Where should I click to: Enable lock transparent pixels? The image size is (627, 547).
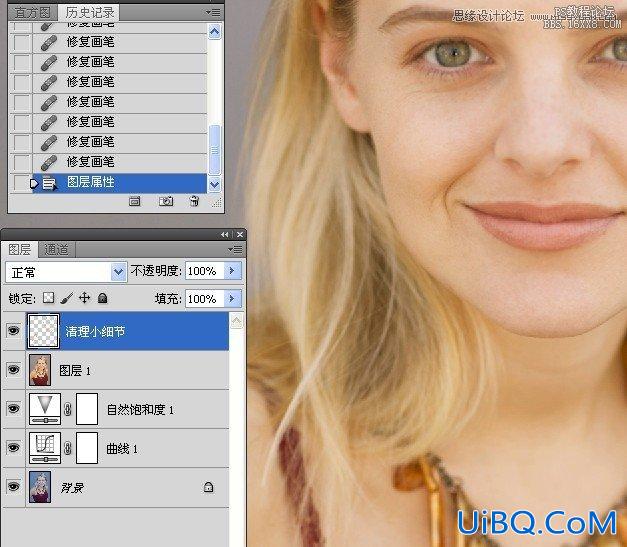49,298
